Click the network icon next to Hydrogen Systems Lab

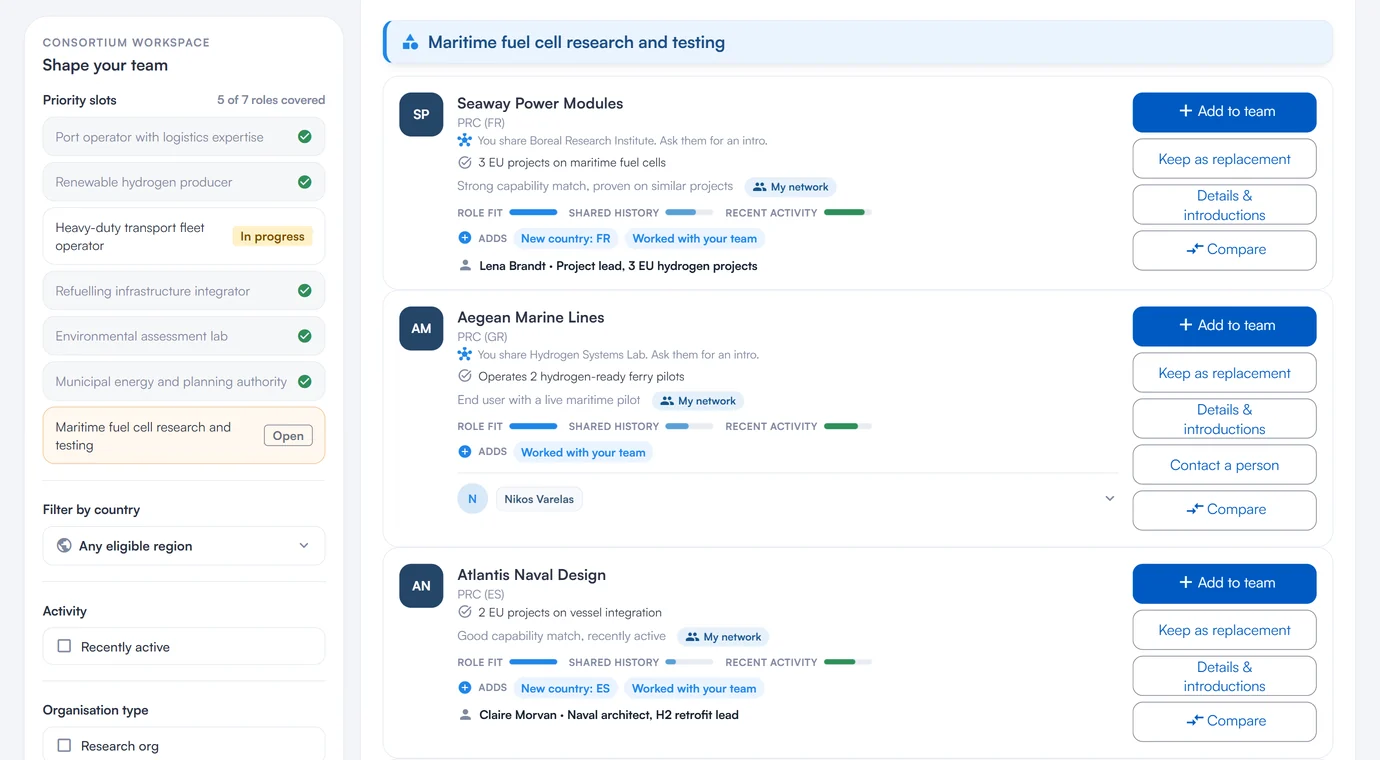465,355
